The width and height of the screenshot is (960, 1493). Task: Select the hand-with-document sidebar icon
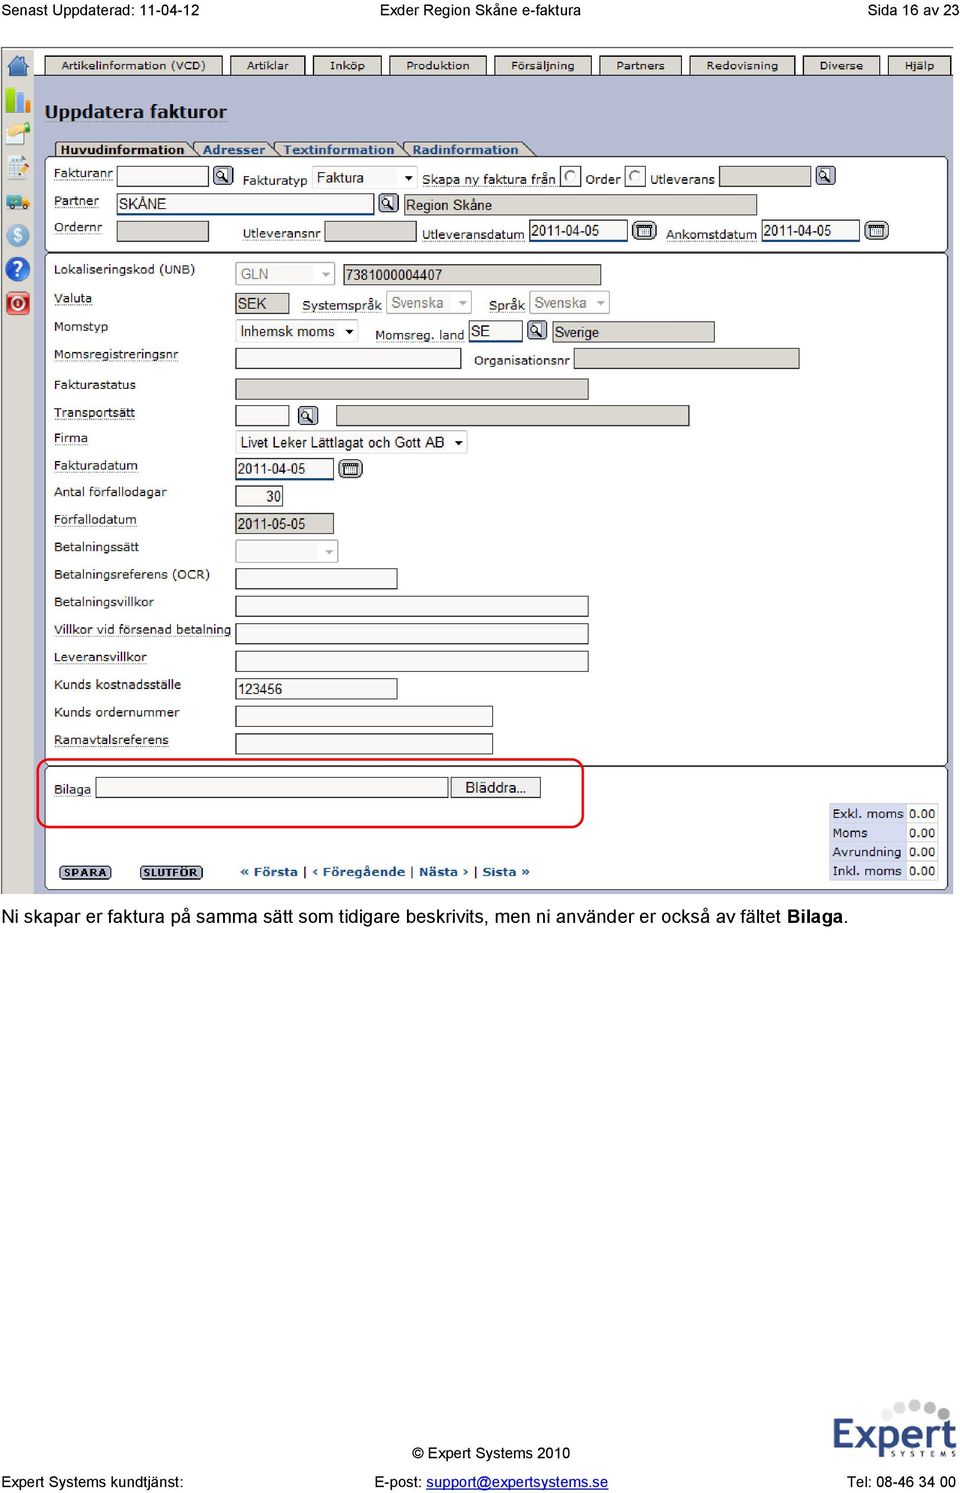tap(18, 133)
